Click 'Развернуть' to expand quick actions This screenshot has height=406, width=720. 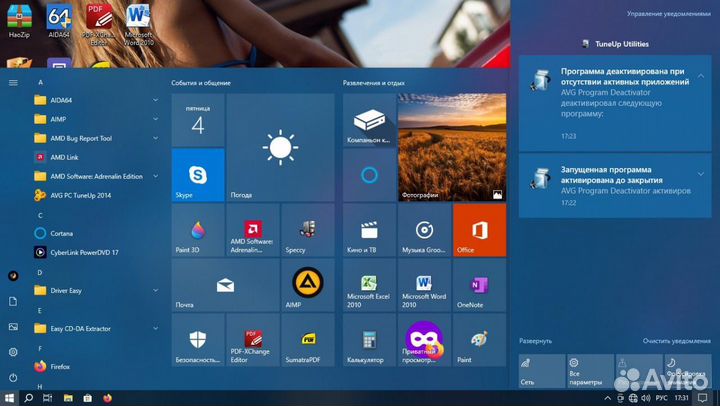[535, 341]
